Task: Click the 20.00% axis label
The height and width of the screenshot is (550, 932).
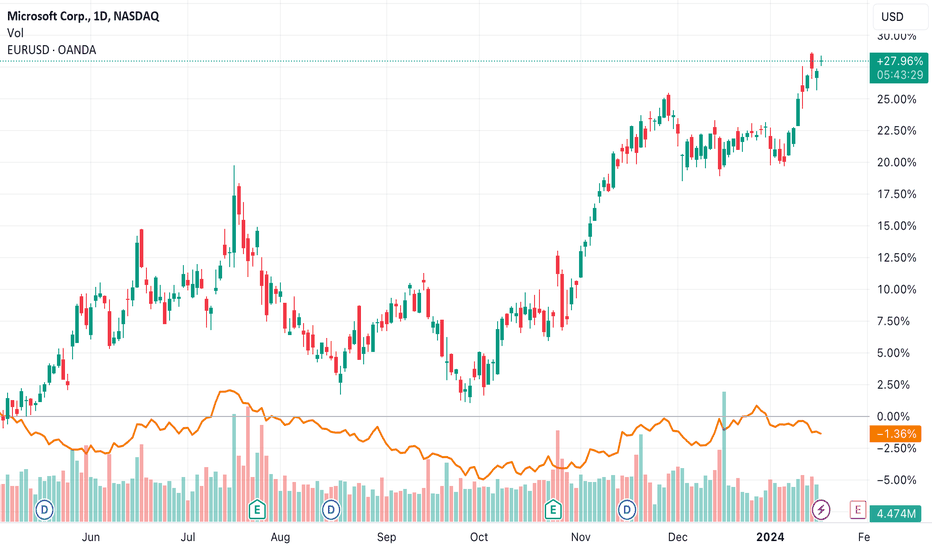Action: (x=896, y=162)
